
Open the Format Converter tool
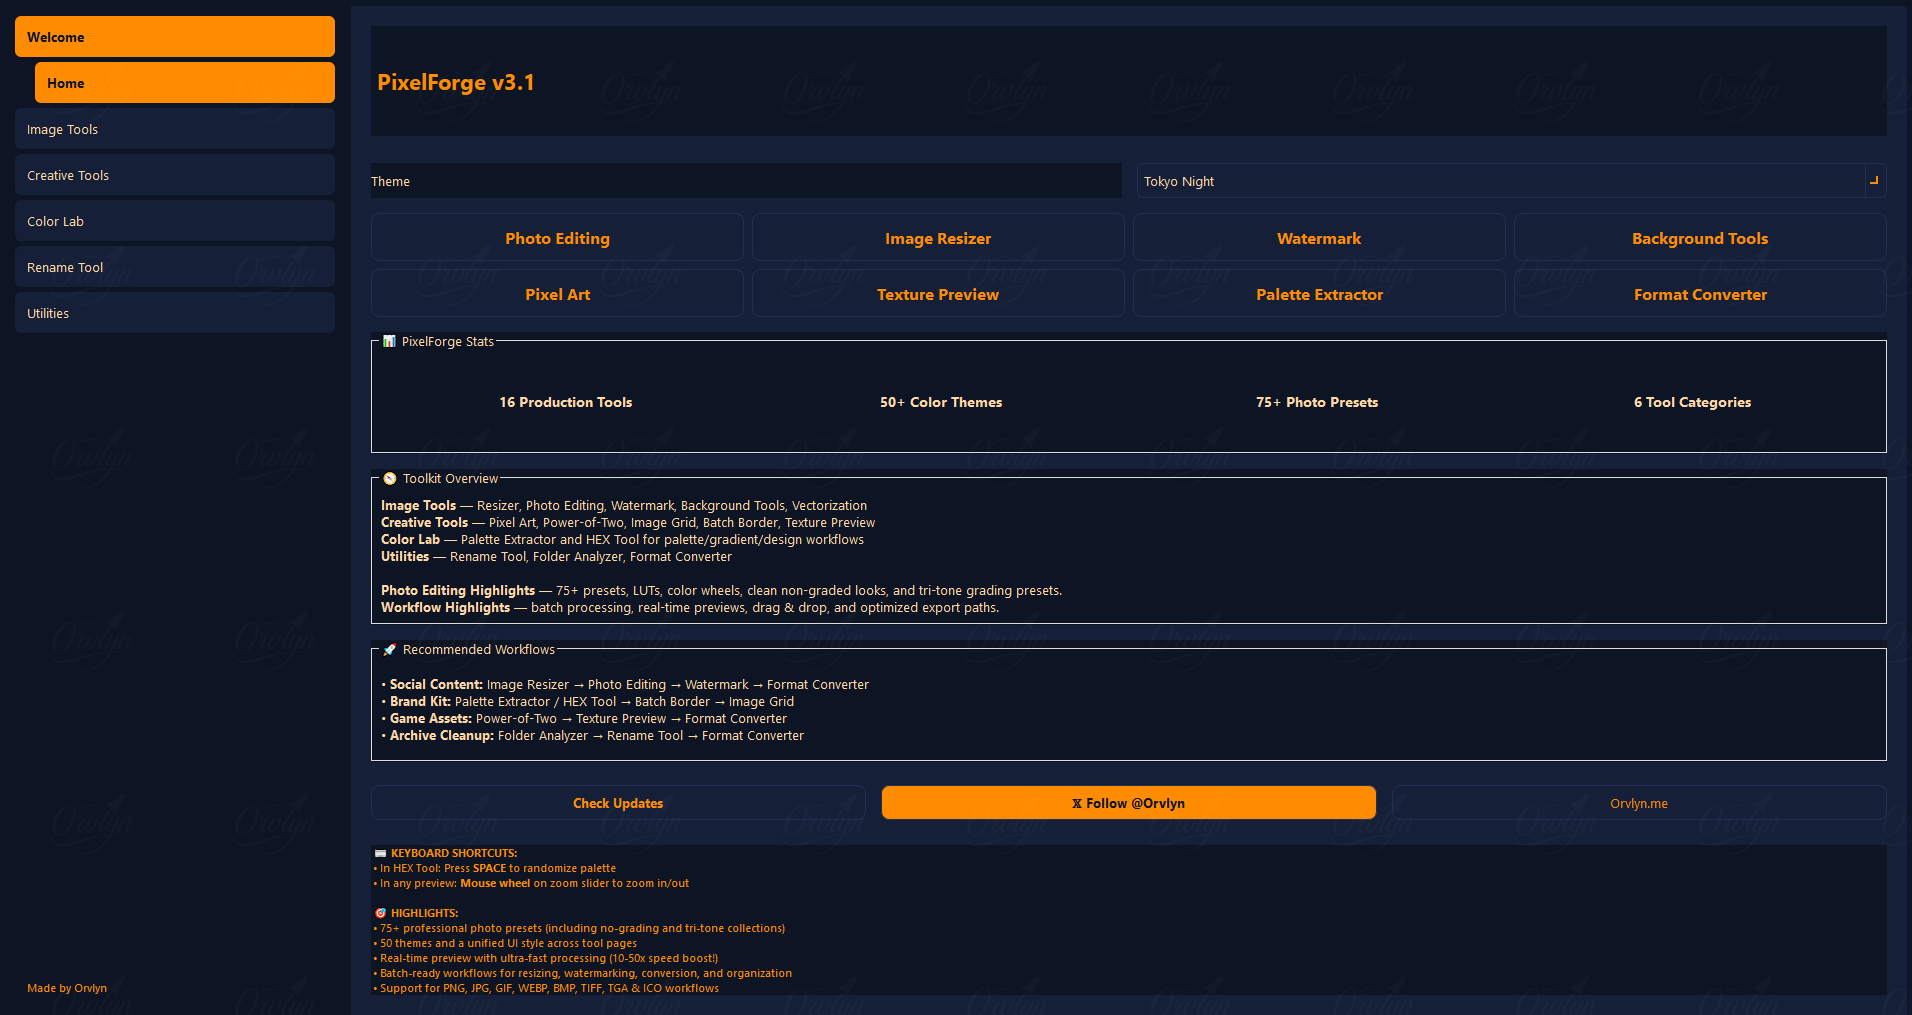tap(1700, 294)
